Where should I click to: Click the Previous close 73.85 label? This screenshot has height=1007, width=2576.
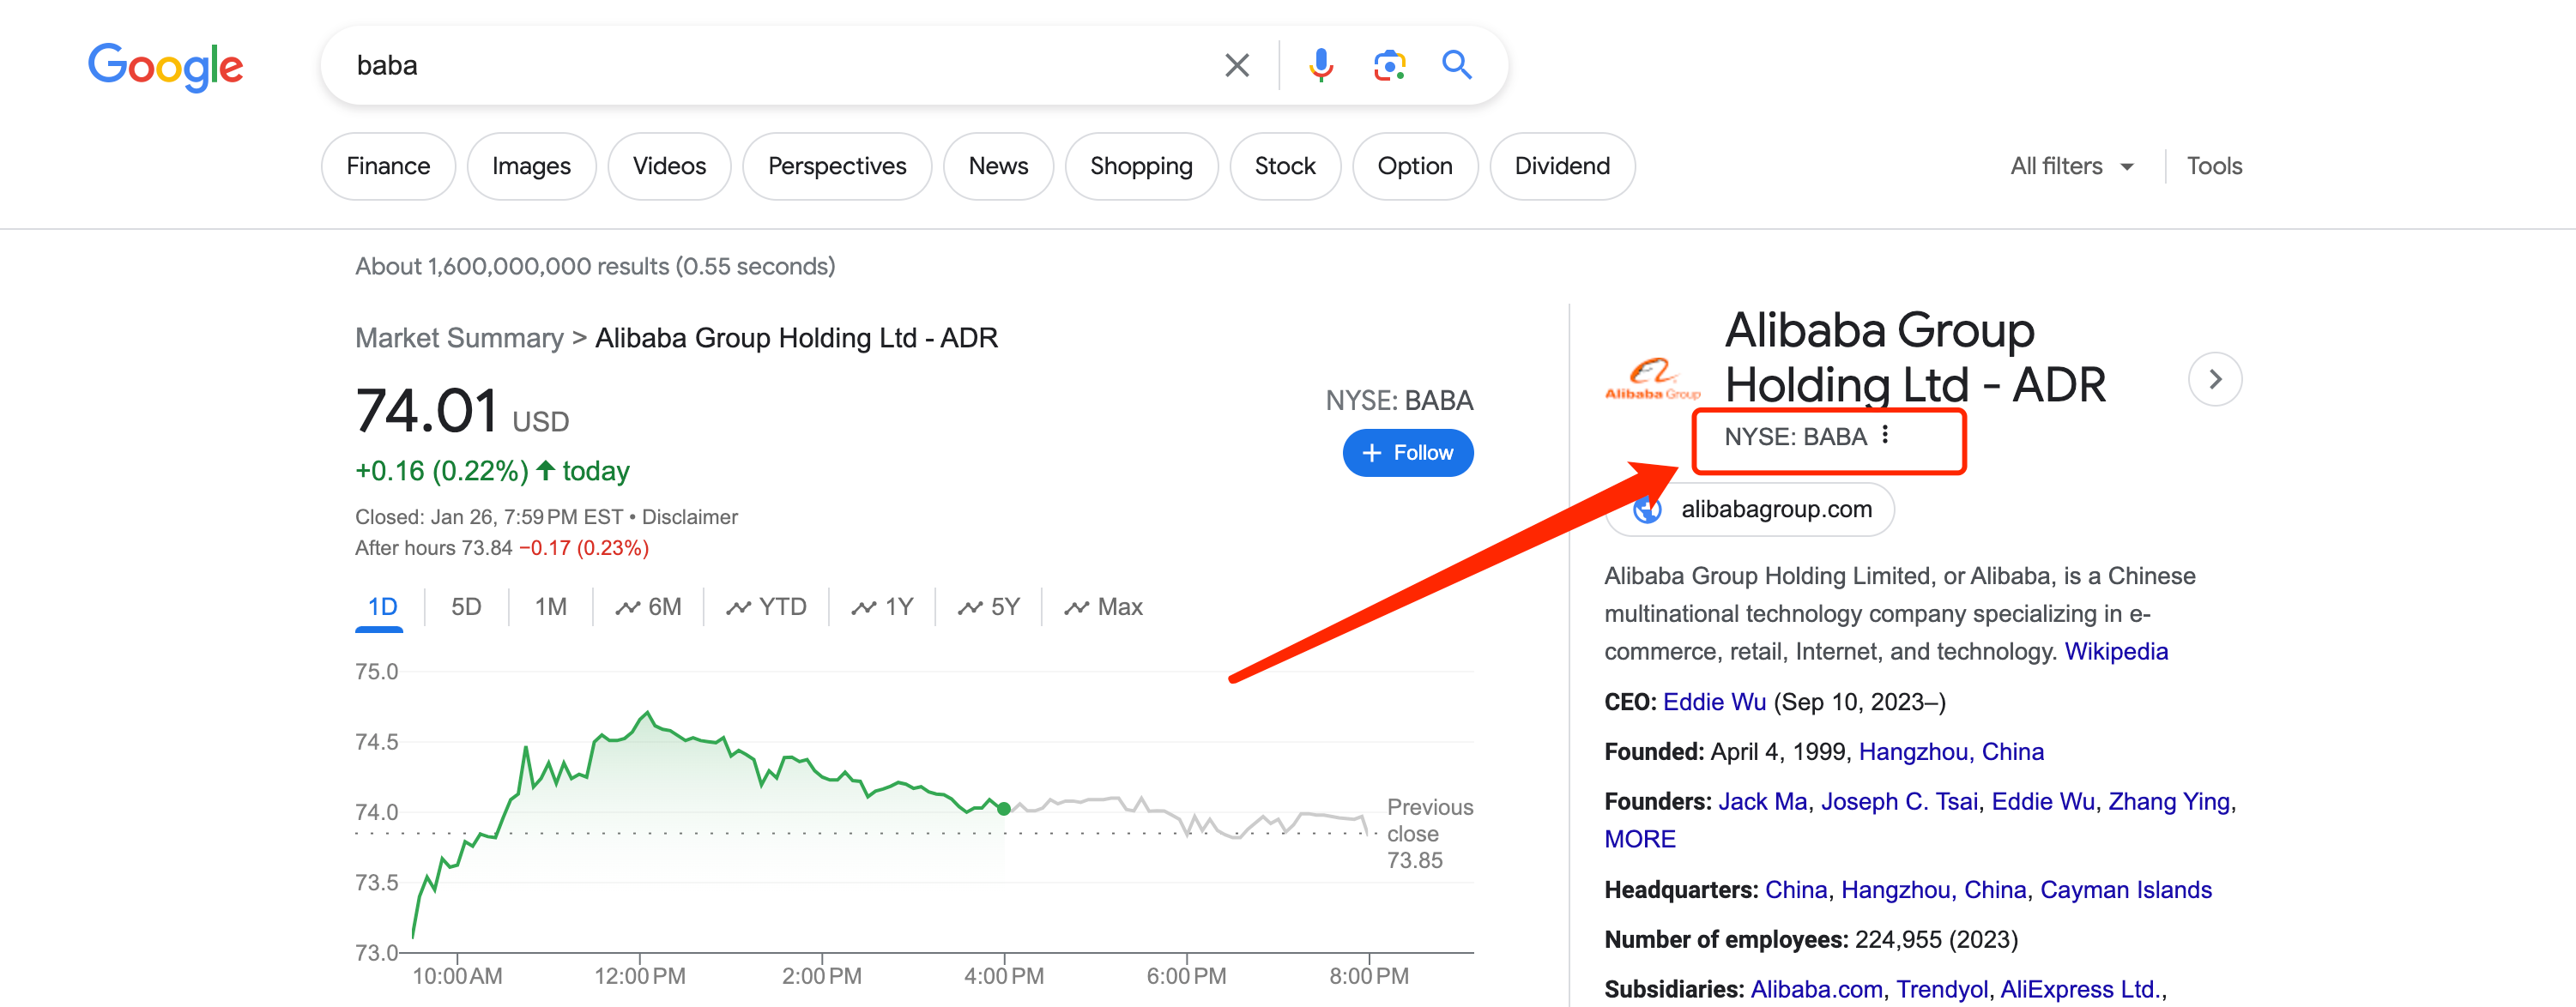[x=1429, y=833]
